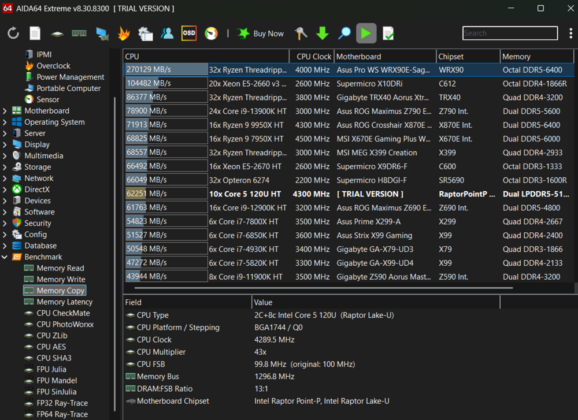Click the horizontal scrollbar under results
Image resolution: width=578 pixels, height=420 pixels.
[x=323, y=288]
